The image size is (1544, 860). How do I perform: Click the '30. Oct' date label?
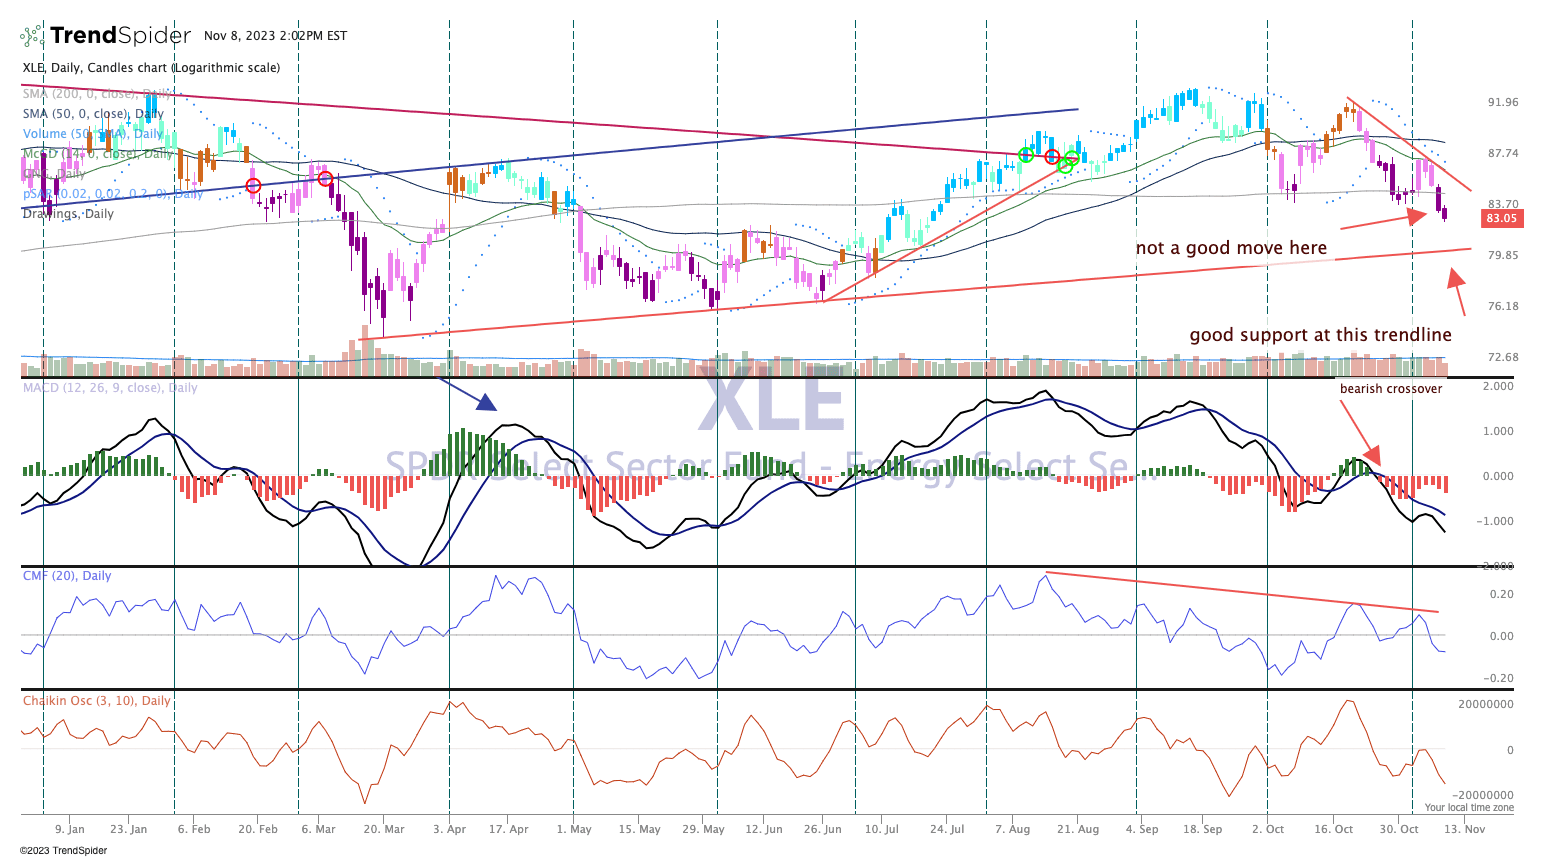(x=1399, y=829)
